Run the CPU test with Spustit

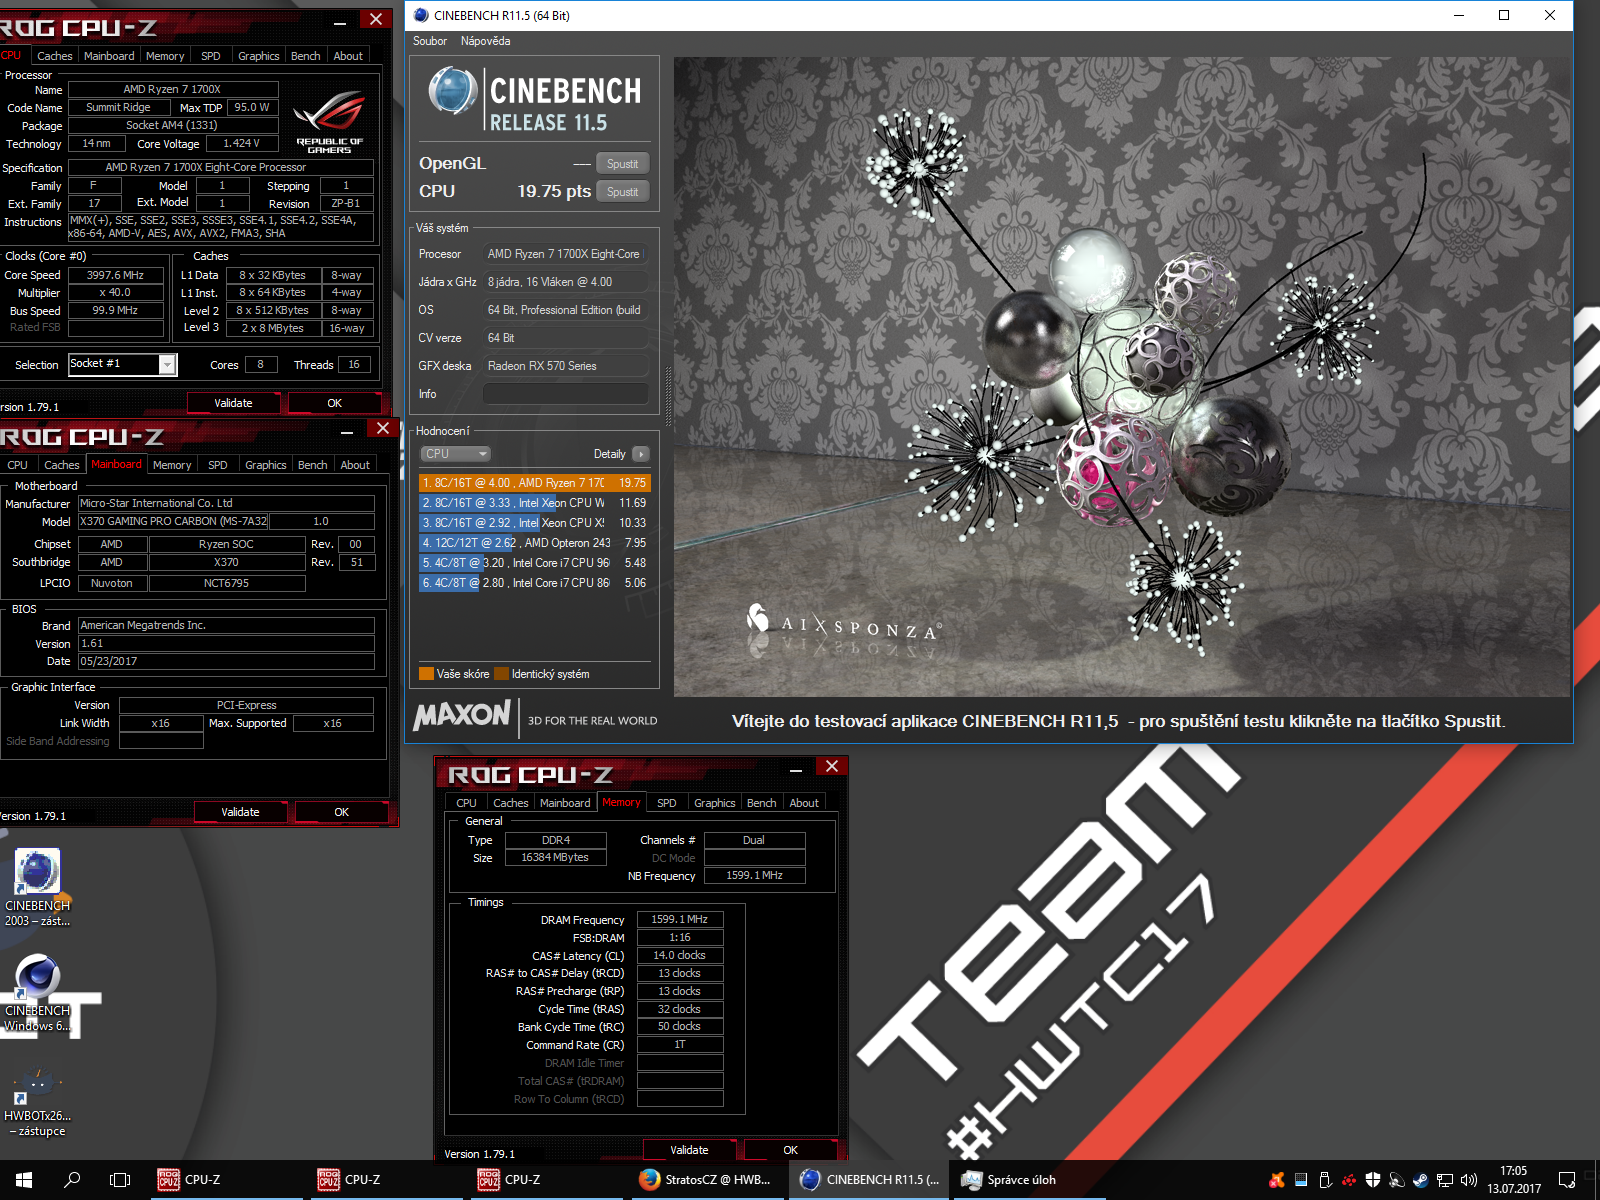(x=622, y=192)
